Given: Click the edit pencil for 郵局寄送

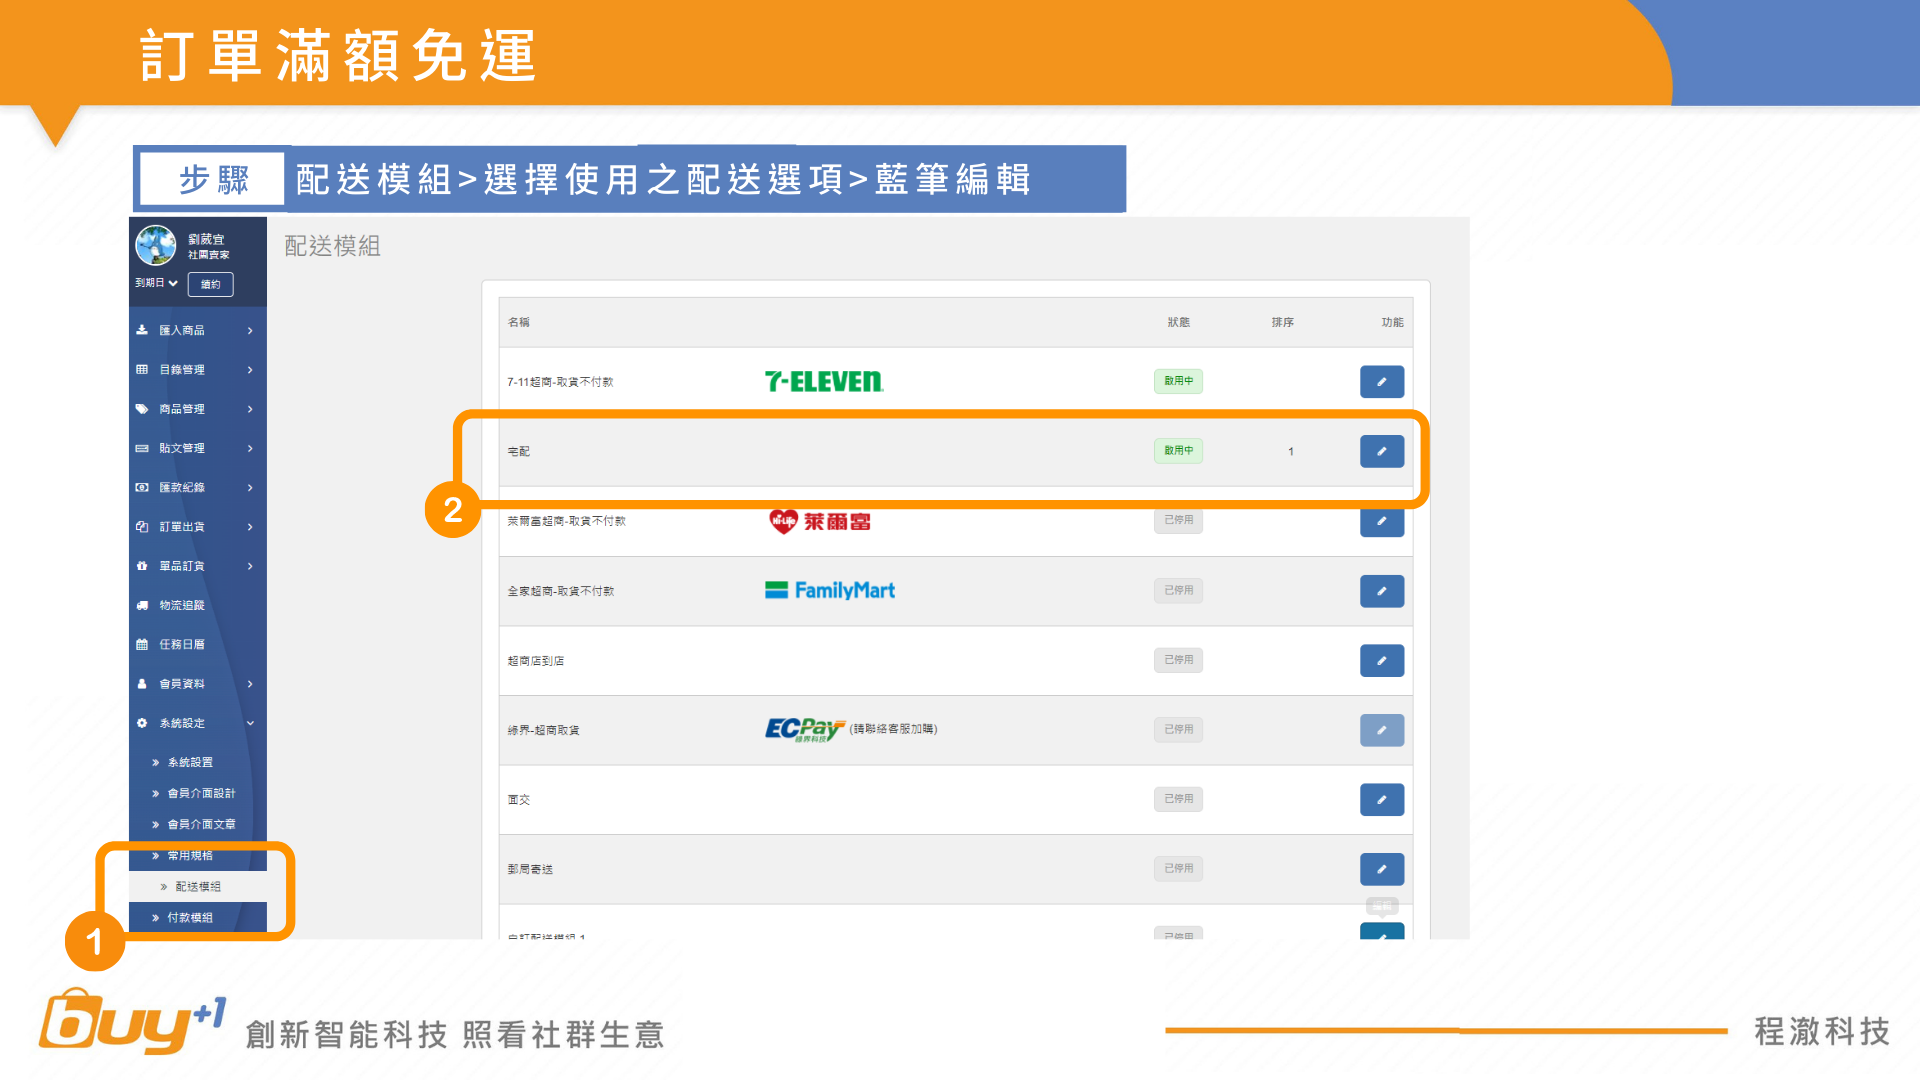Looking at the screenshot, I should (1381, 869).
